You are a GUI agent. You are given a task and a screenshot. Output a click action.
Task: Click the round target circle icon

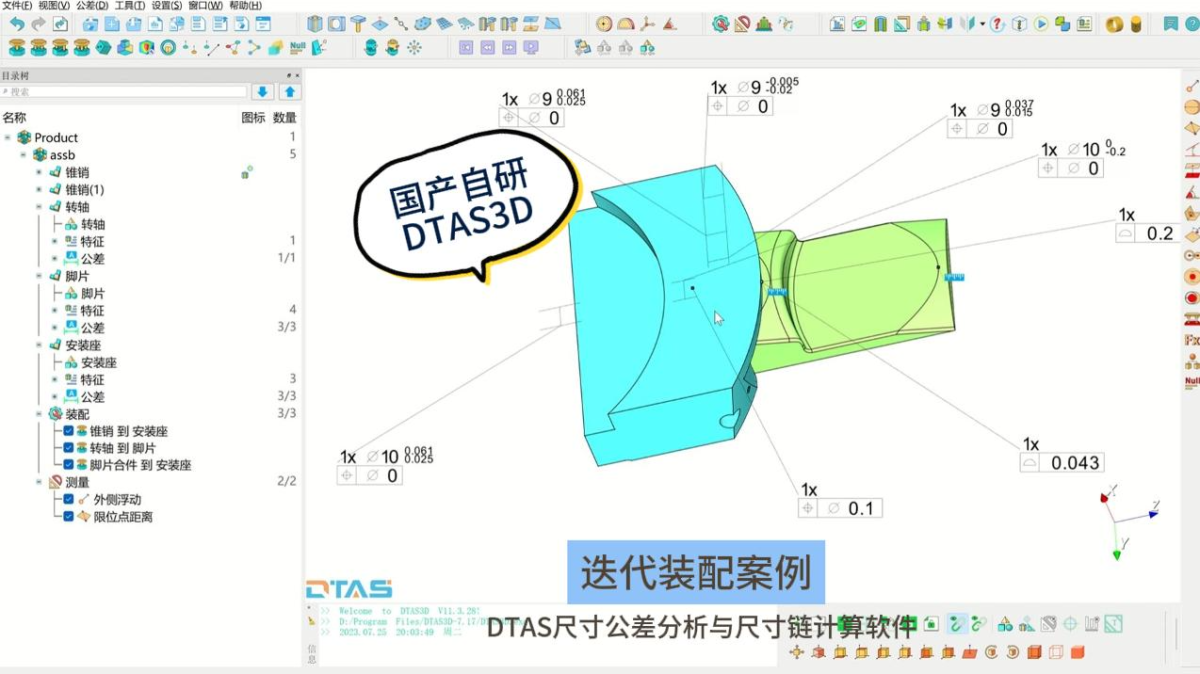tap(604, 24)
